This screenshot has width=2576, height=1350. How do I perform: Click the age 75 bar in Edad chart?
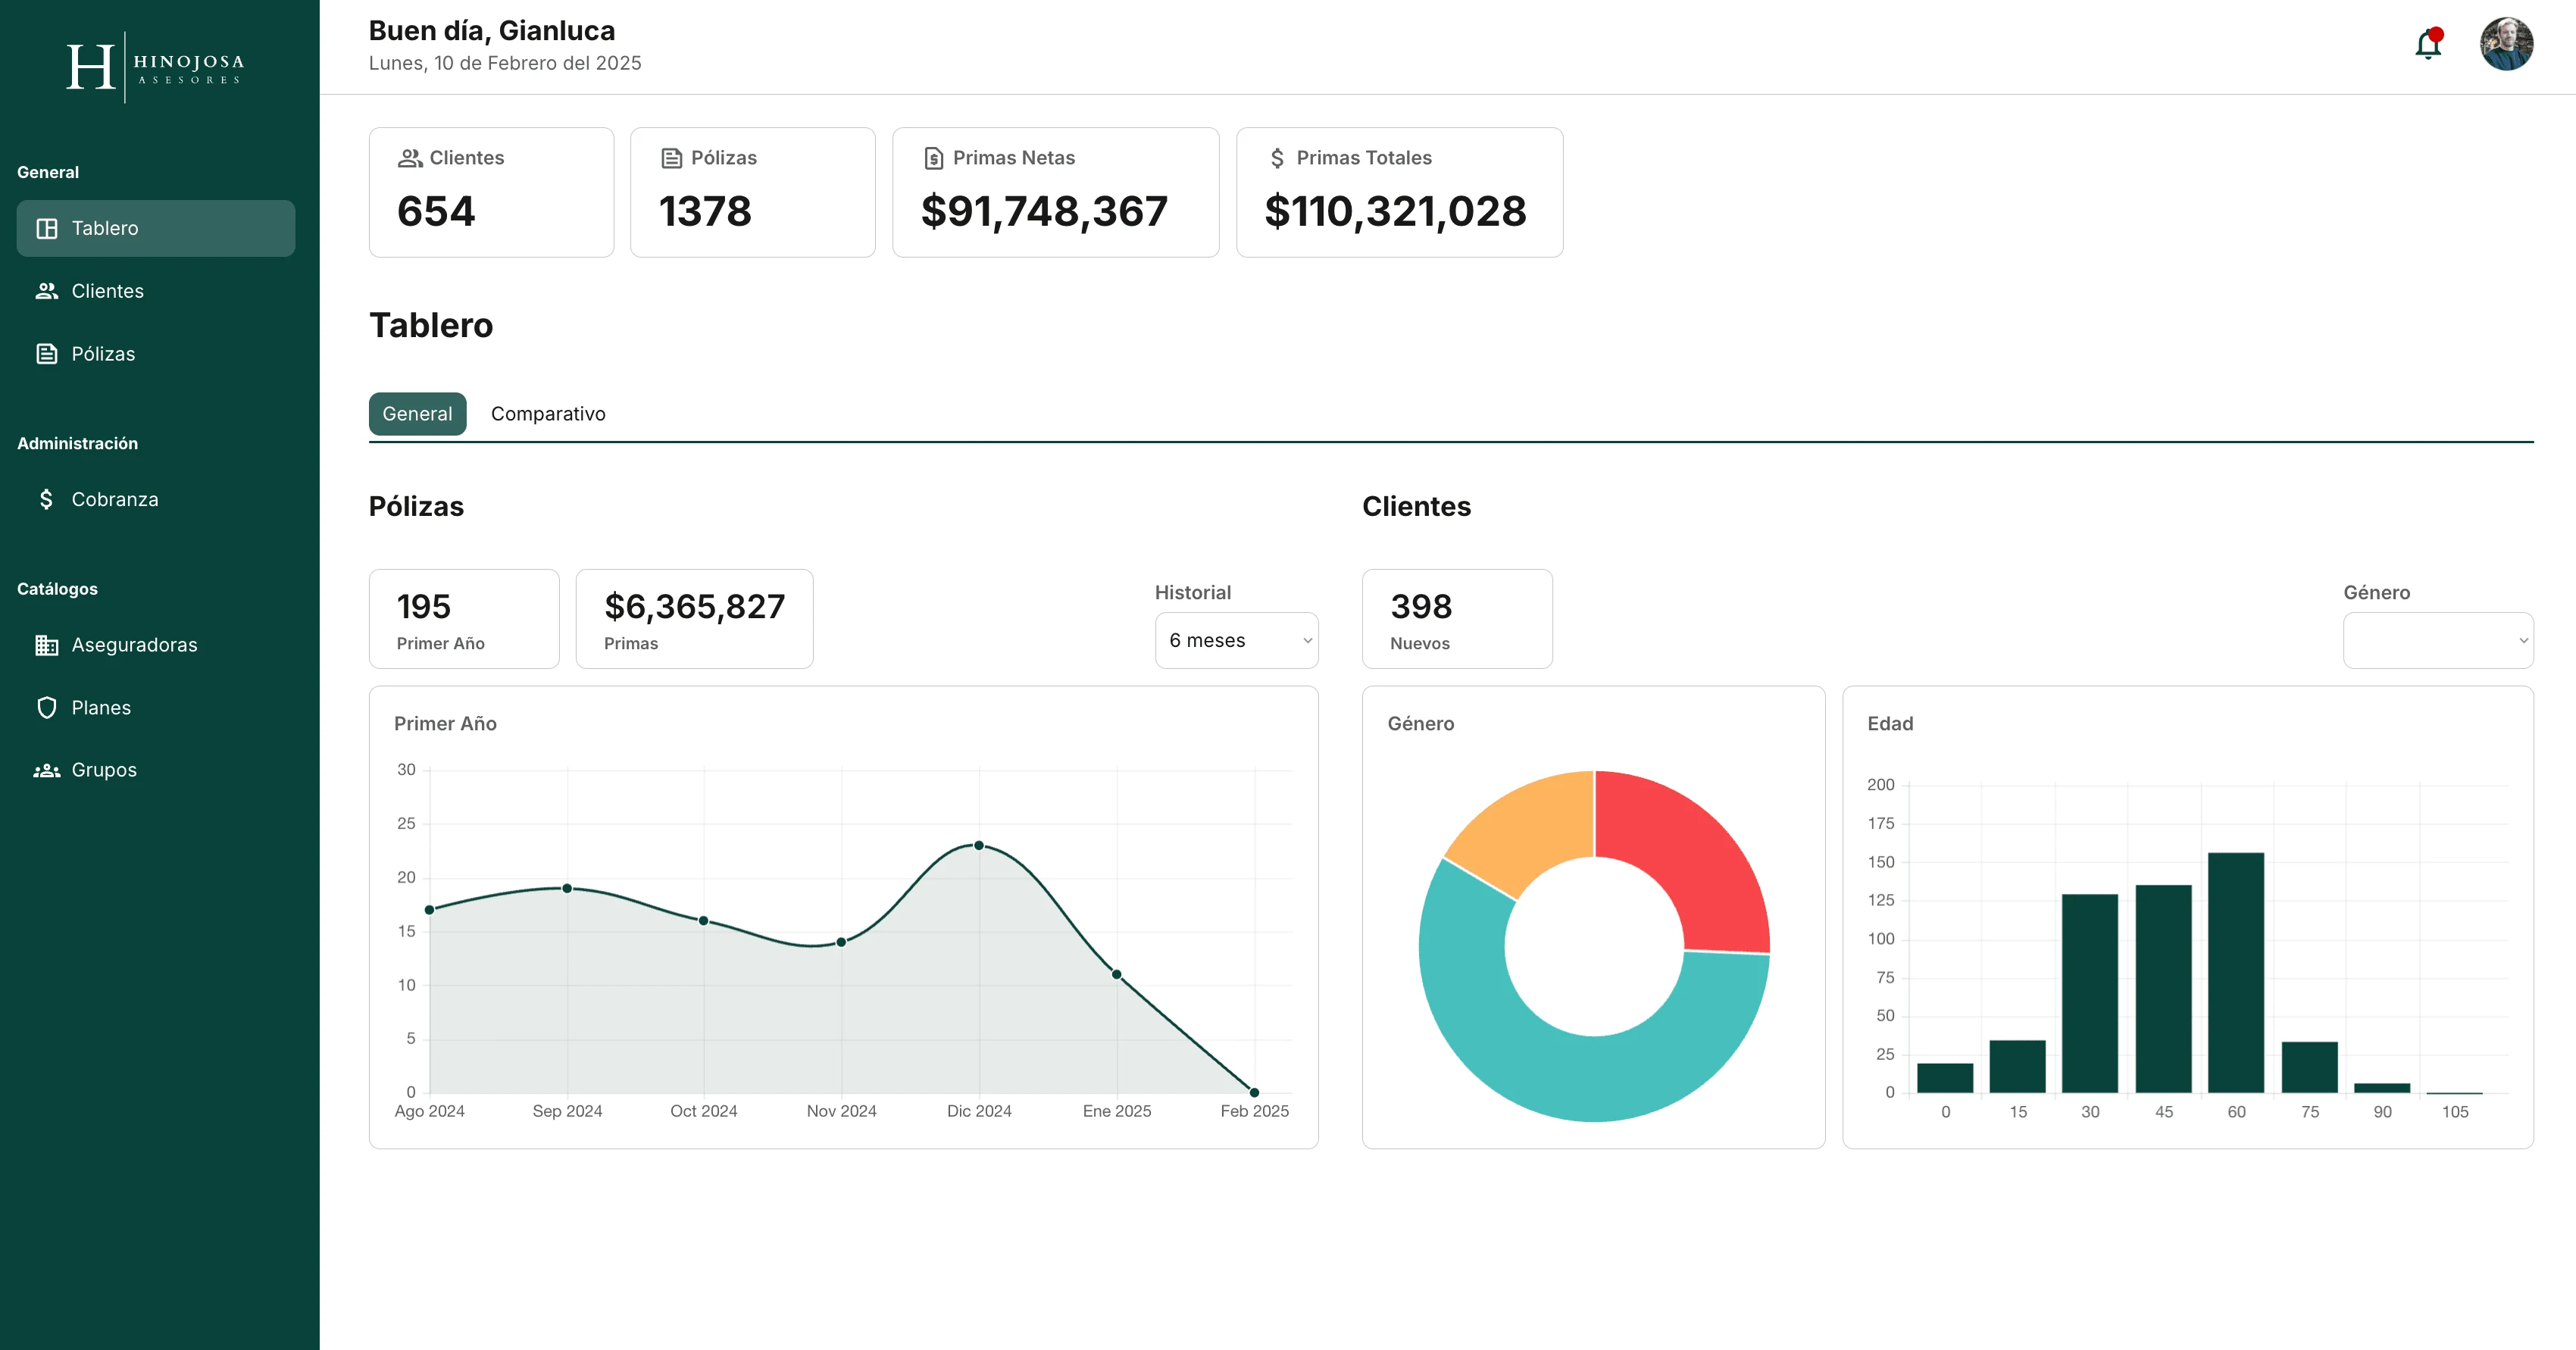click(x=2309, y=1068)
